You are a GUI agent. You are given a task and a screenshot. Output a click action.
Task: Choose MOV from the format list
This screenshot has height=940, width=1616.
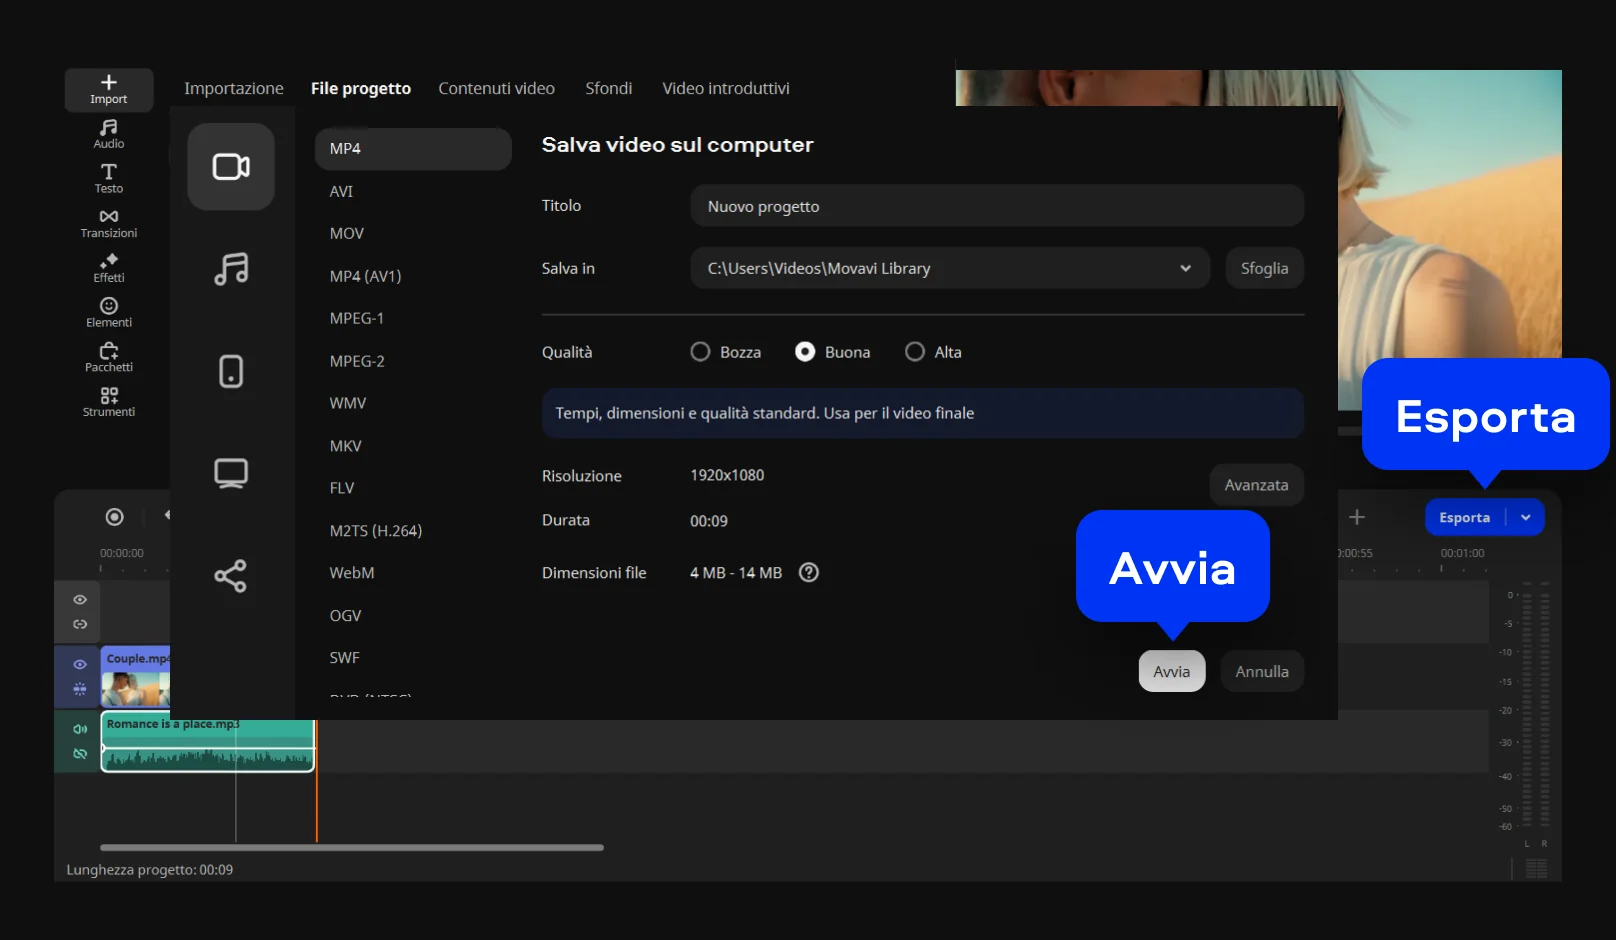click(x=347, y=234)
